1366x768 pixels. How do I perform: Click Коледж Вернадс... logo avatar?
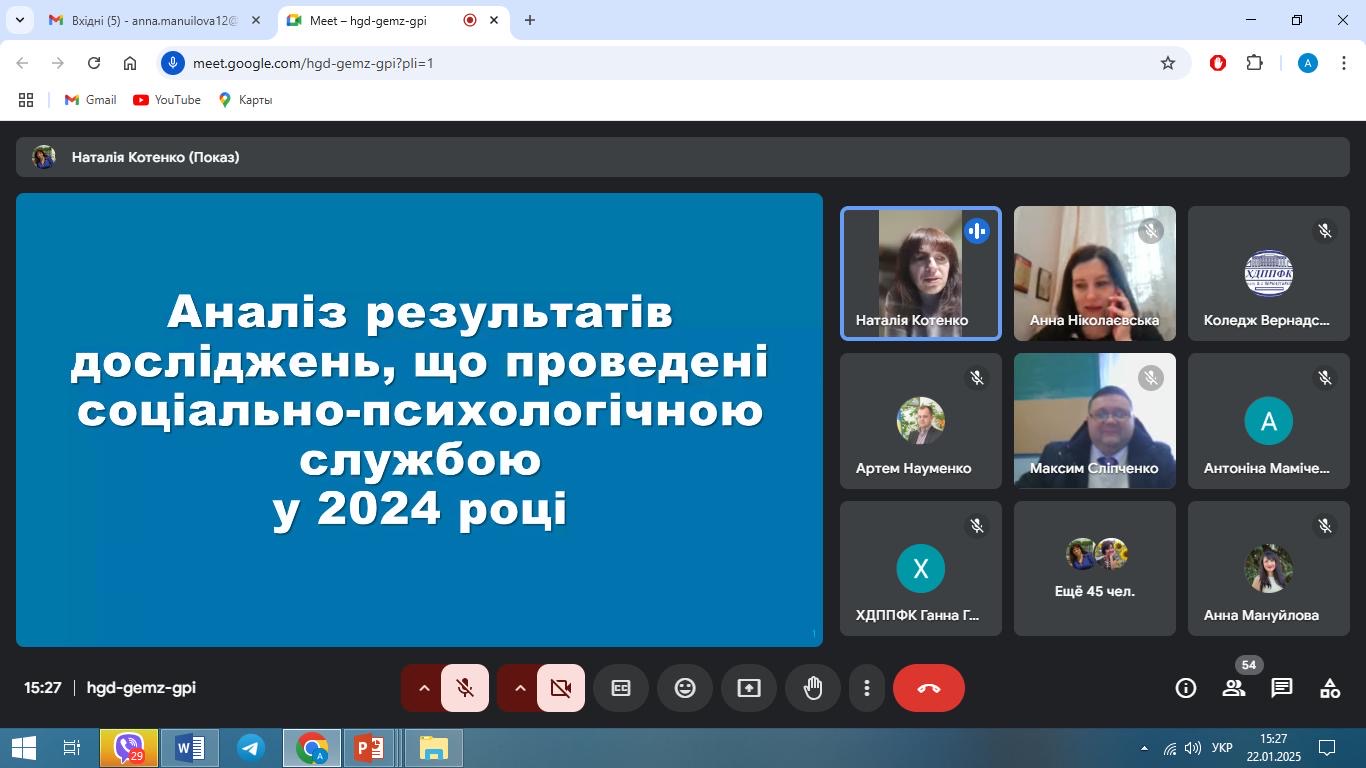point(1269,274)
